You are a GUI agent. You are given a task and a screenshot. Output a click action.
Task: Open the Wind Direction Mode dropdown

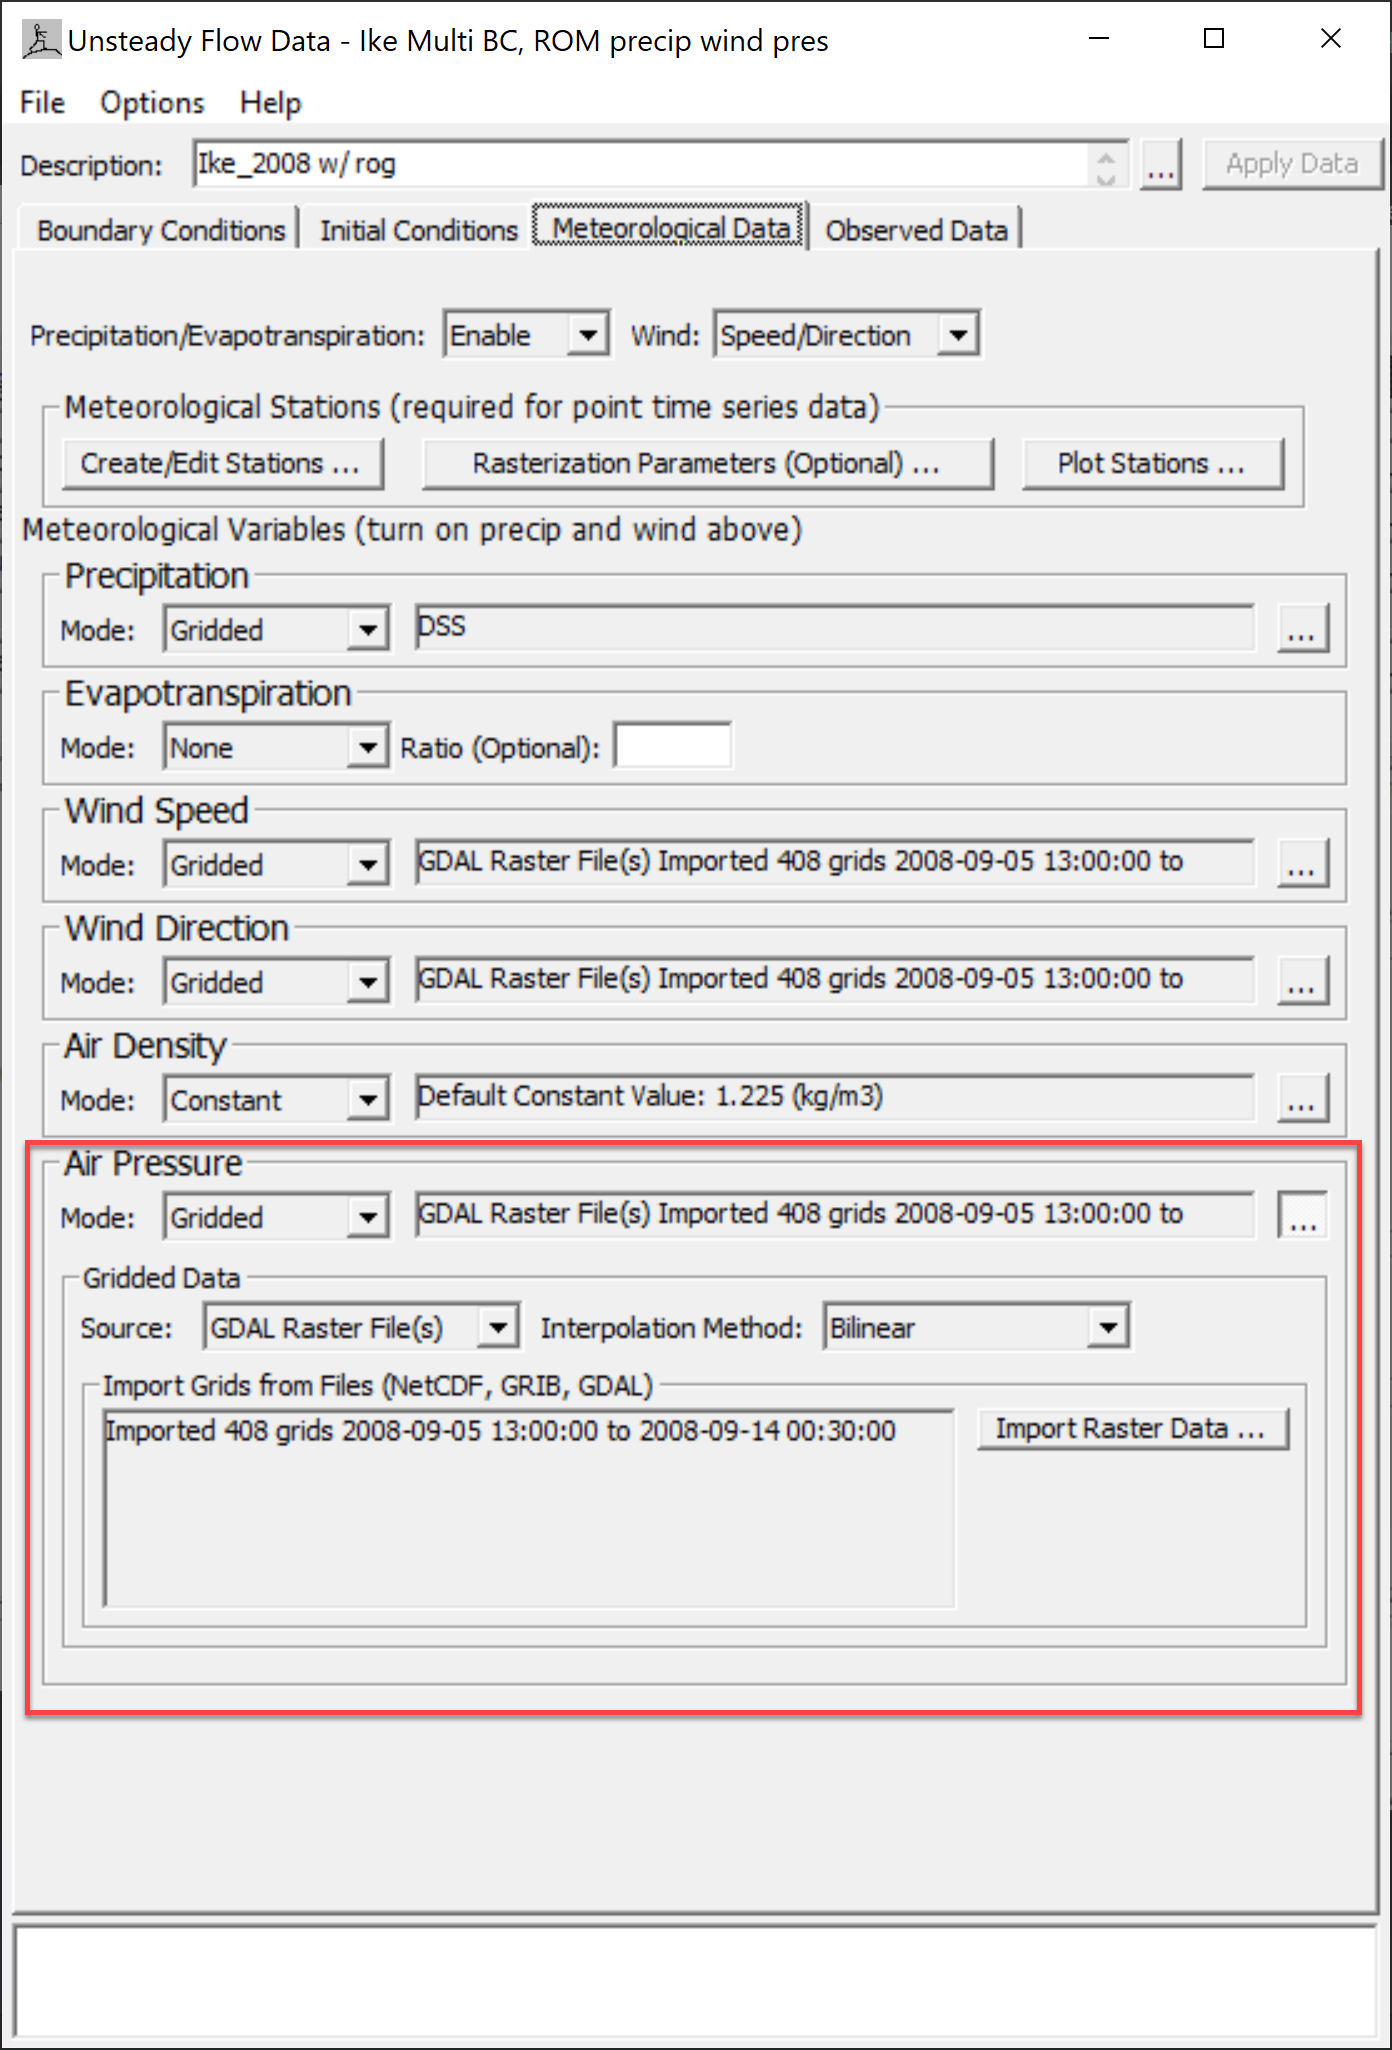tap(277, 982)
